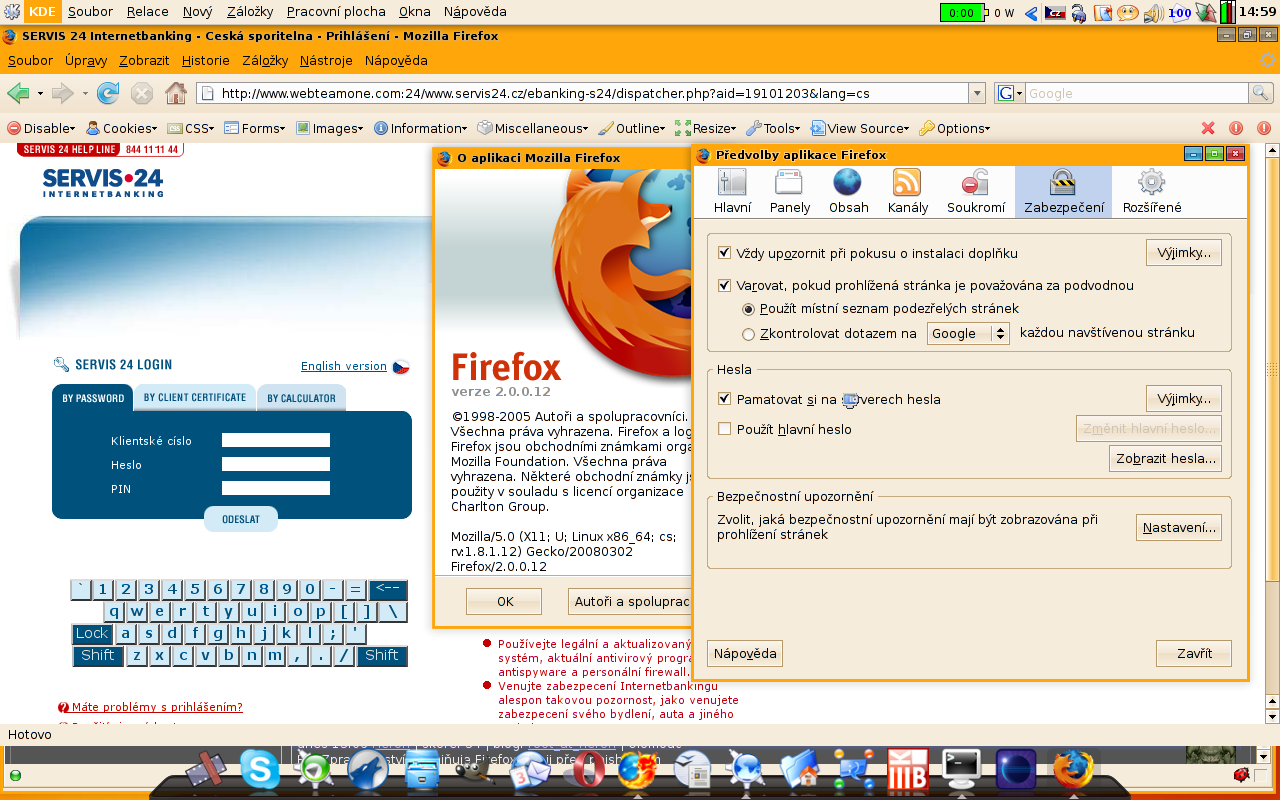1280x800 pixels.
Task: Expand the Cookies dropdown
Action: click(x=121, y=128)
